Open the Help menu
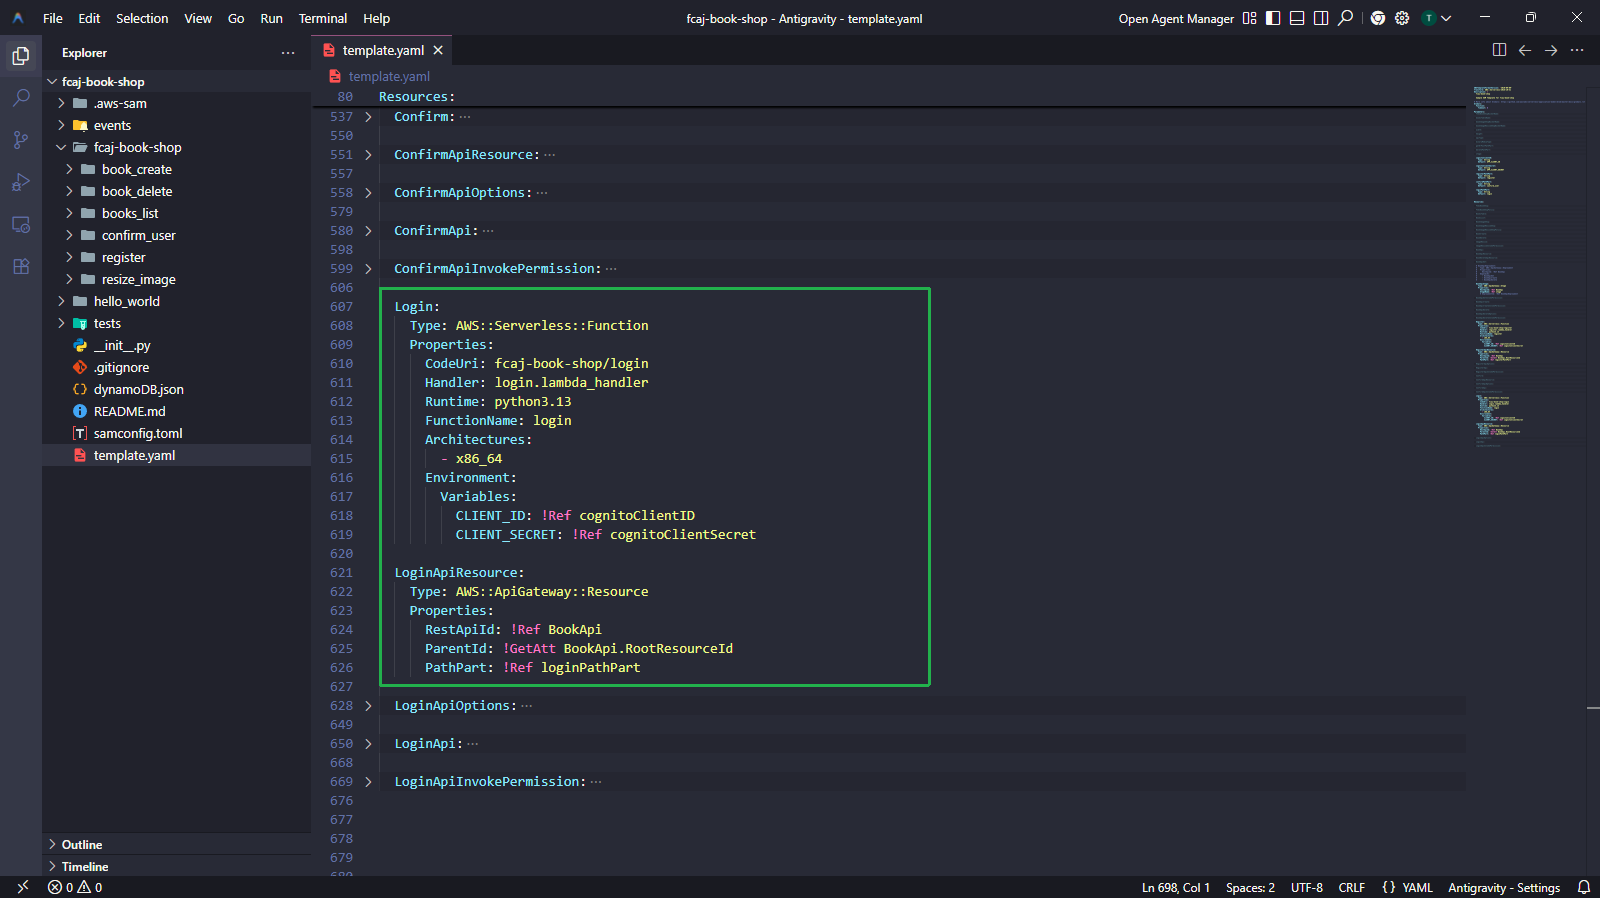1600x898 pixels. click(x=376, y=18)
